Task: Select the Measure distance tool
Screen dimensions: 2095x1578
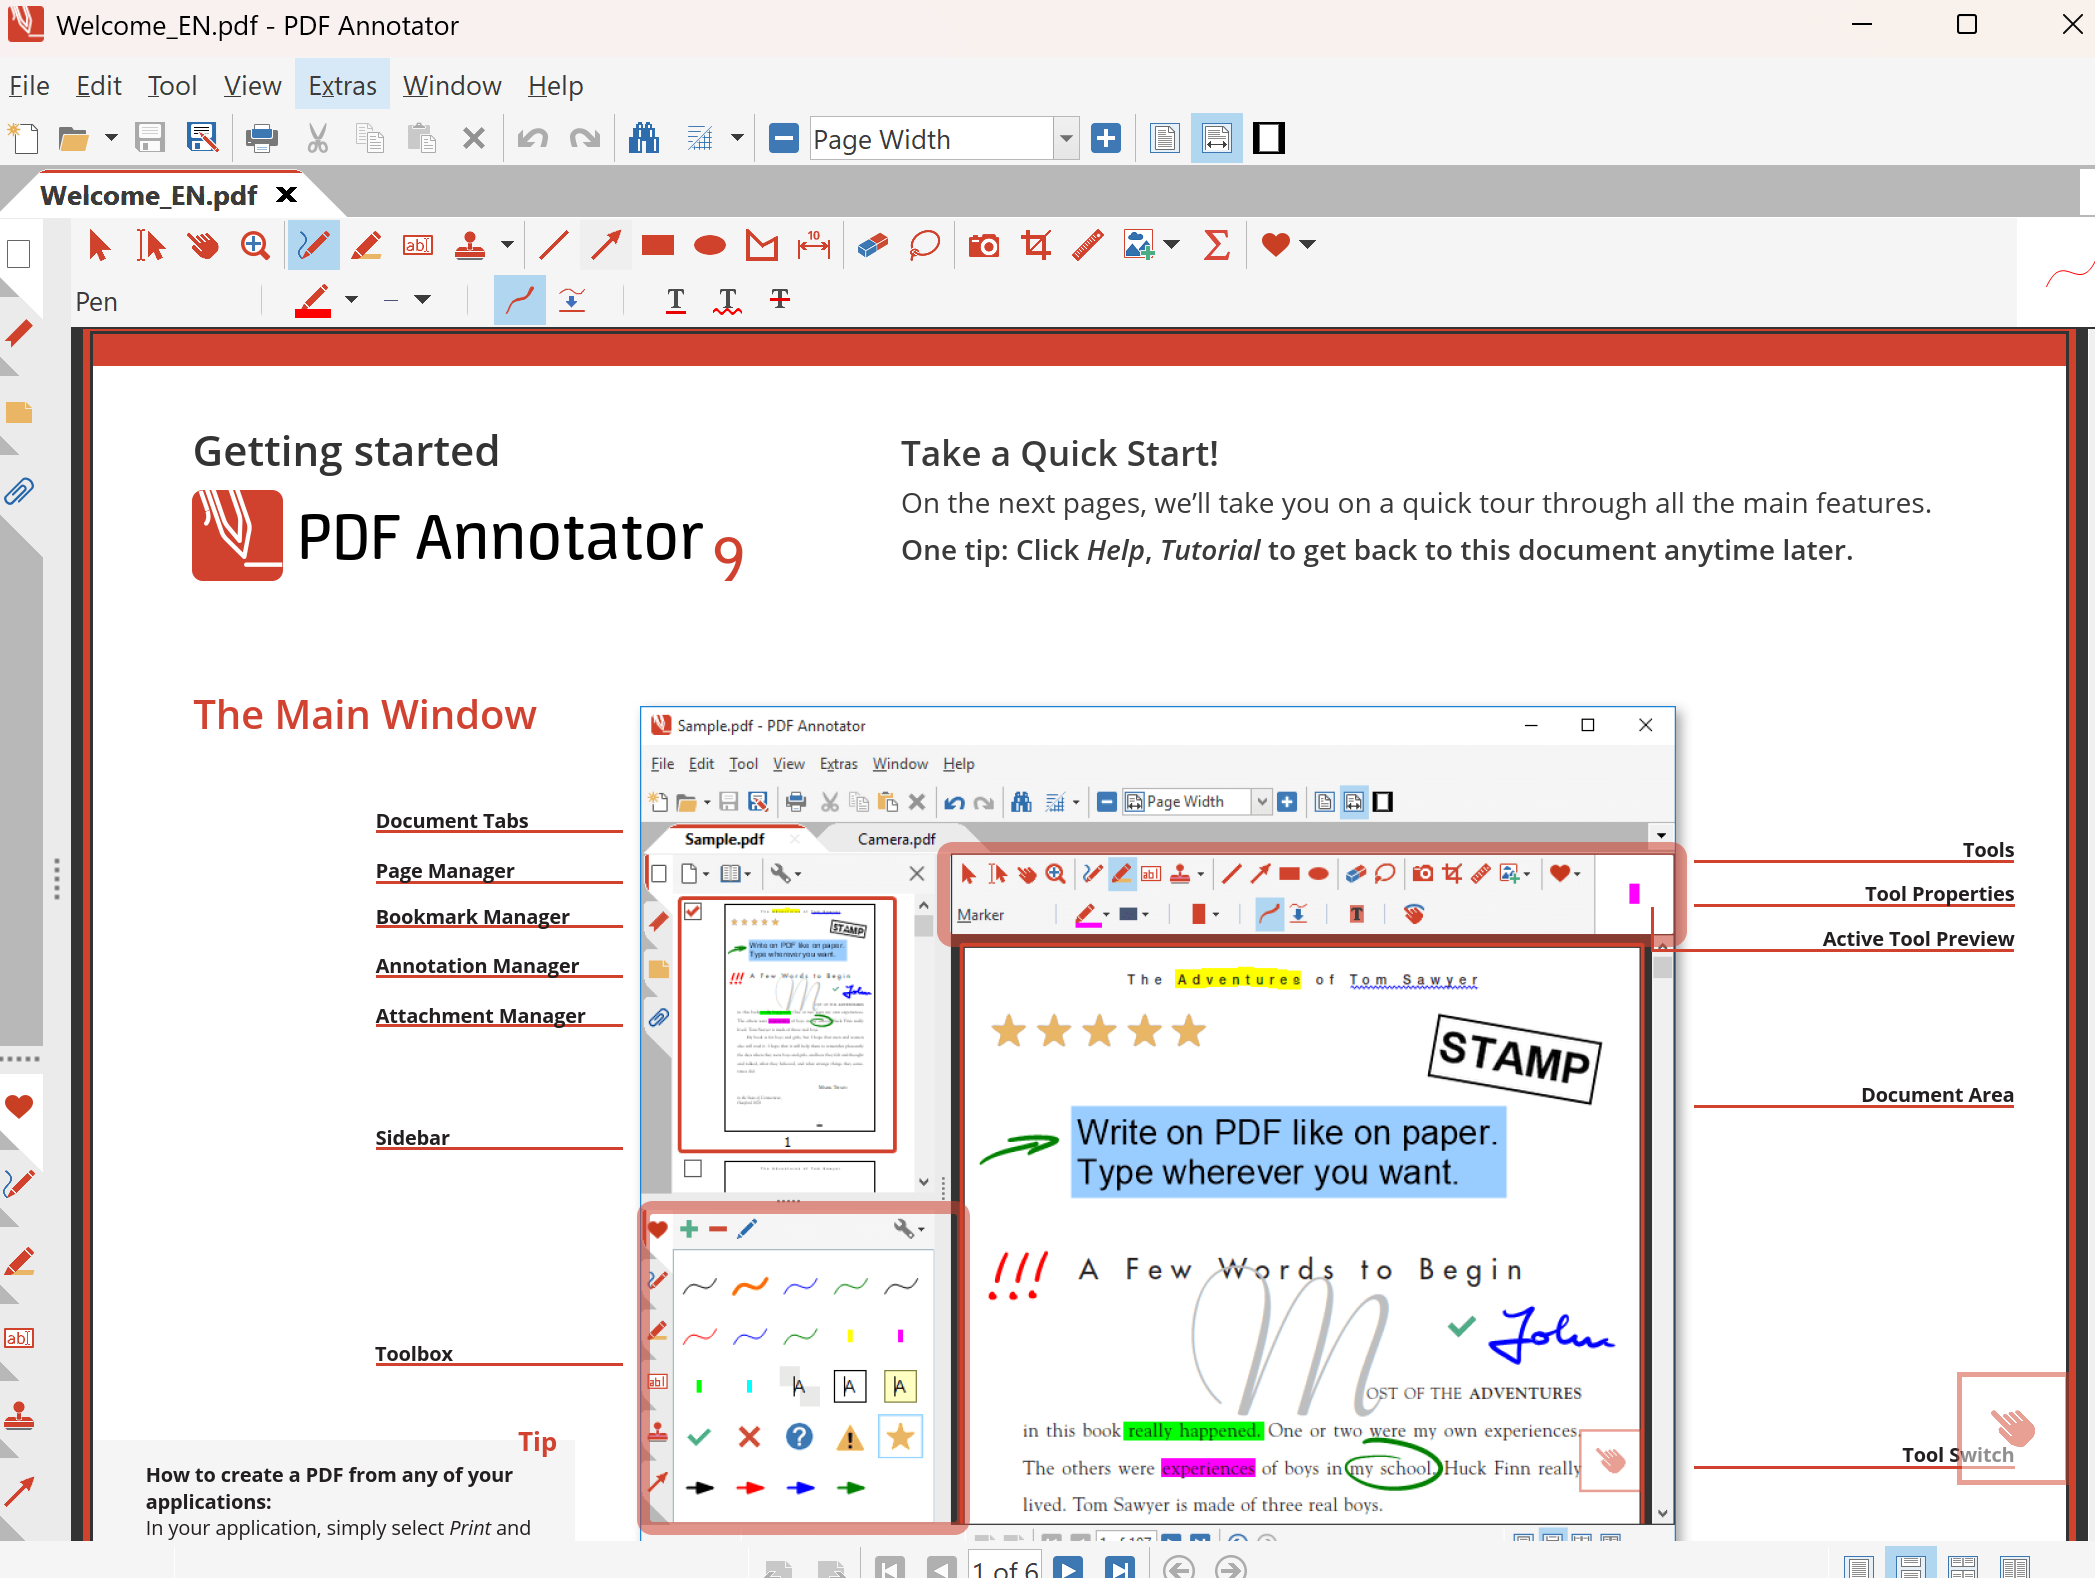Action: 814,245
